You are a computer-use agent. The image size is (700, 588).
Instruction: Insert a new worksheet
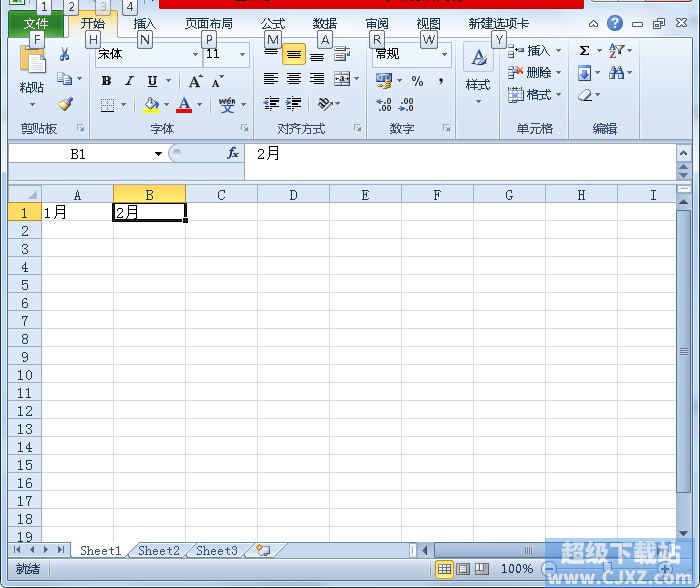[x=263, y=551]
